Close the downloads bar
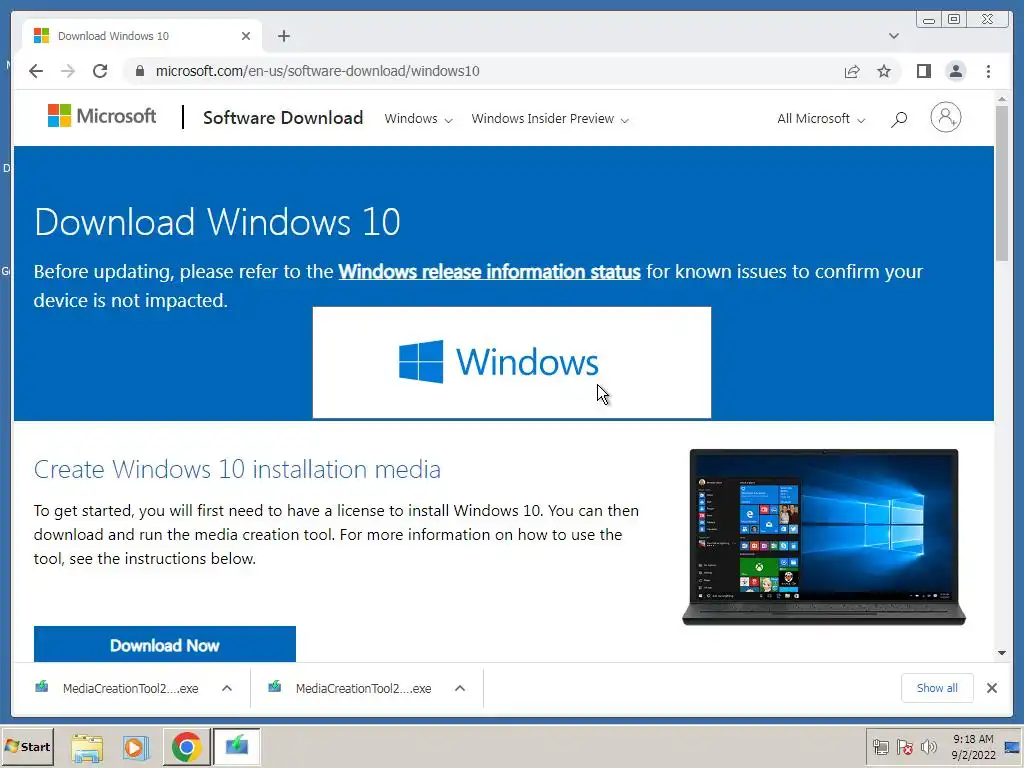 992,688
